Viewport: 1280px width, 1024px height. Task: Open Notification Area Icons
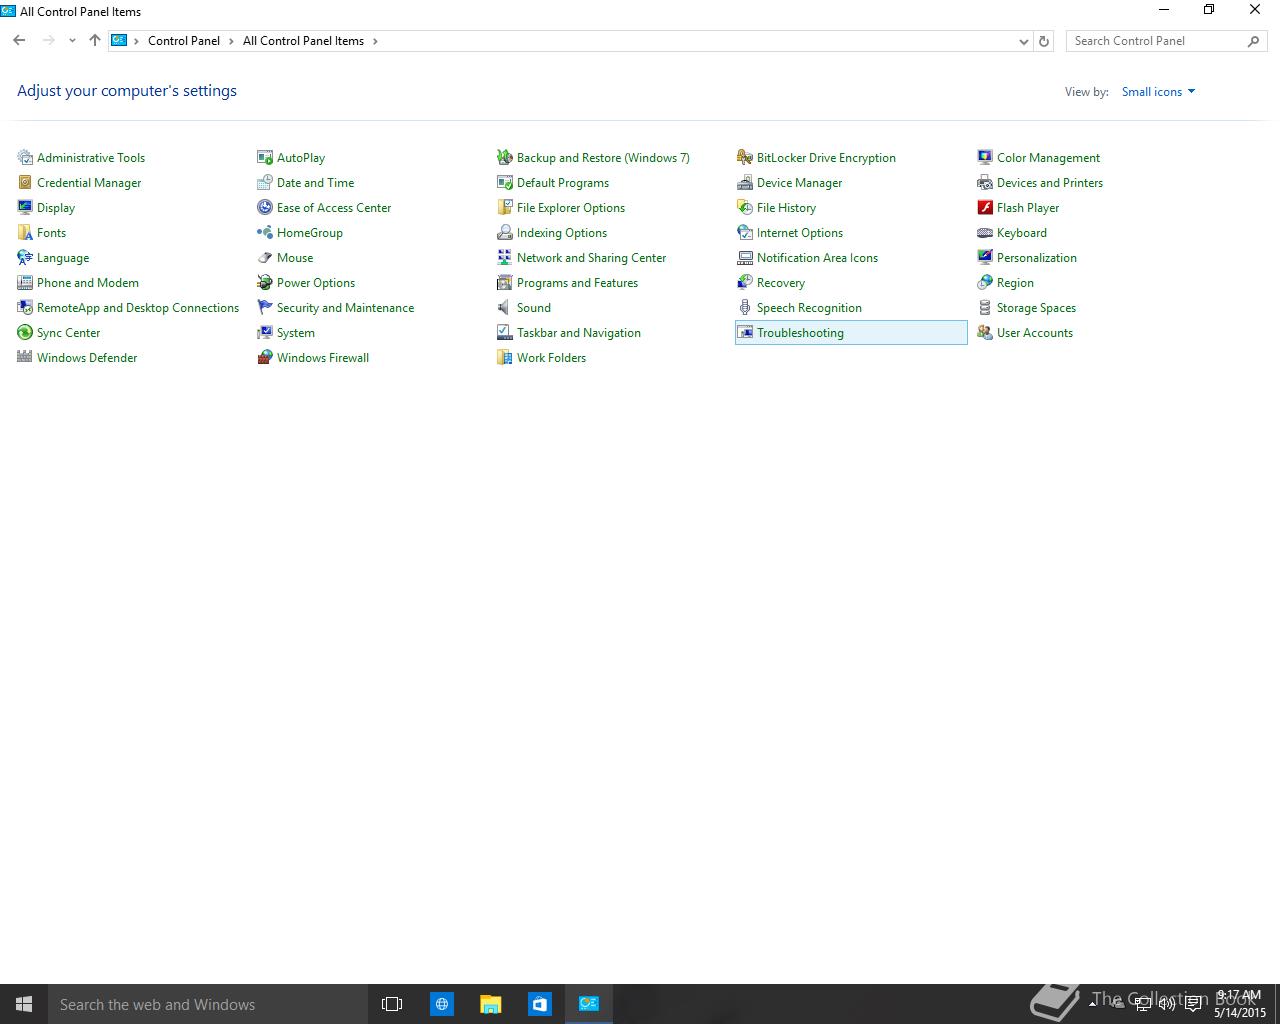click(817, 258)
